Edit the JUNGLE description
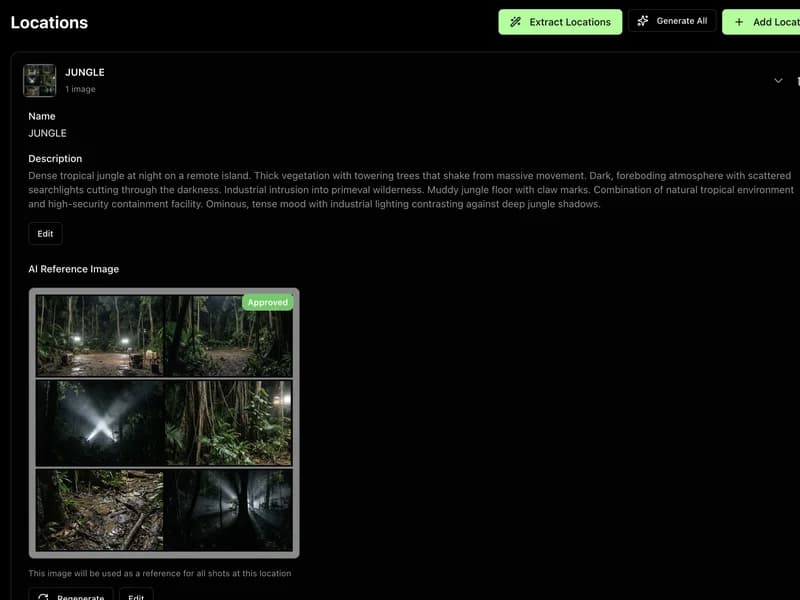 pyautogui.click(x=45, y=234)
